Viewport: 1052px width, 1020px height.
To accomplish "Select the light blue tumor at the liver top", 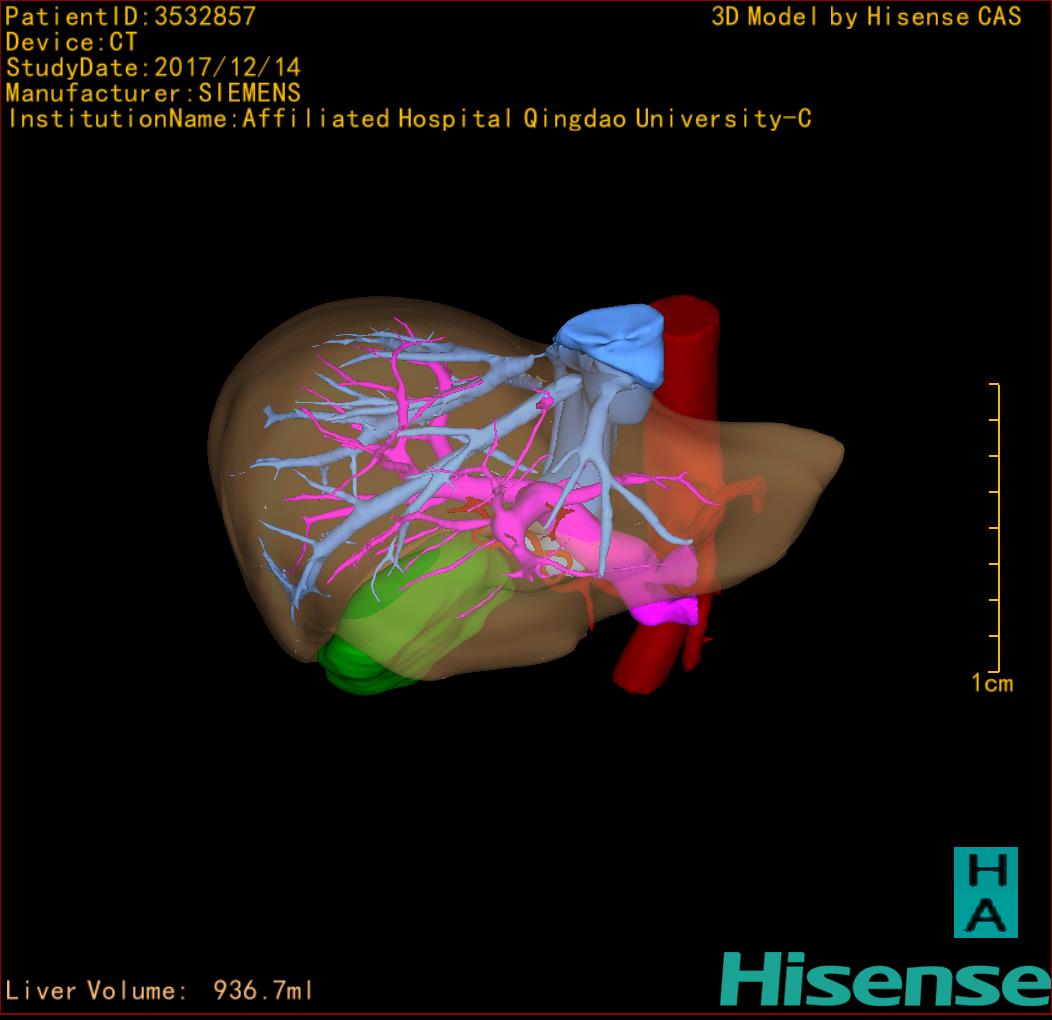I will pos(611,344).
